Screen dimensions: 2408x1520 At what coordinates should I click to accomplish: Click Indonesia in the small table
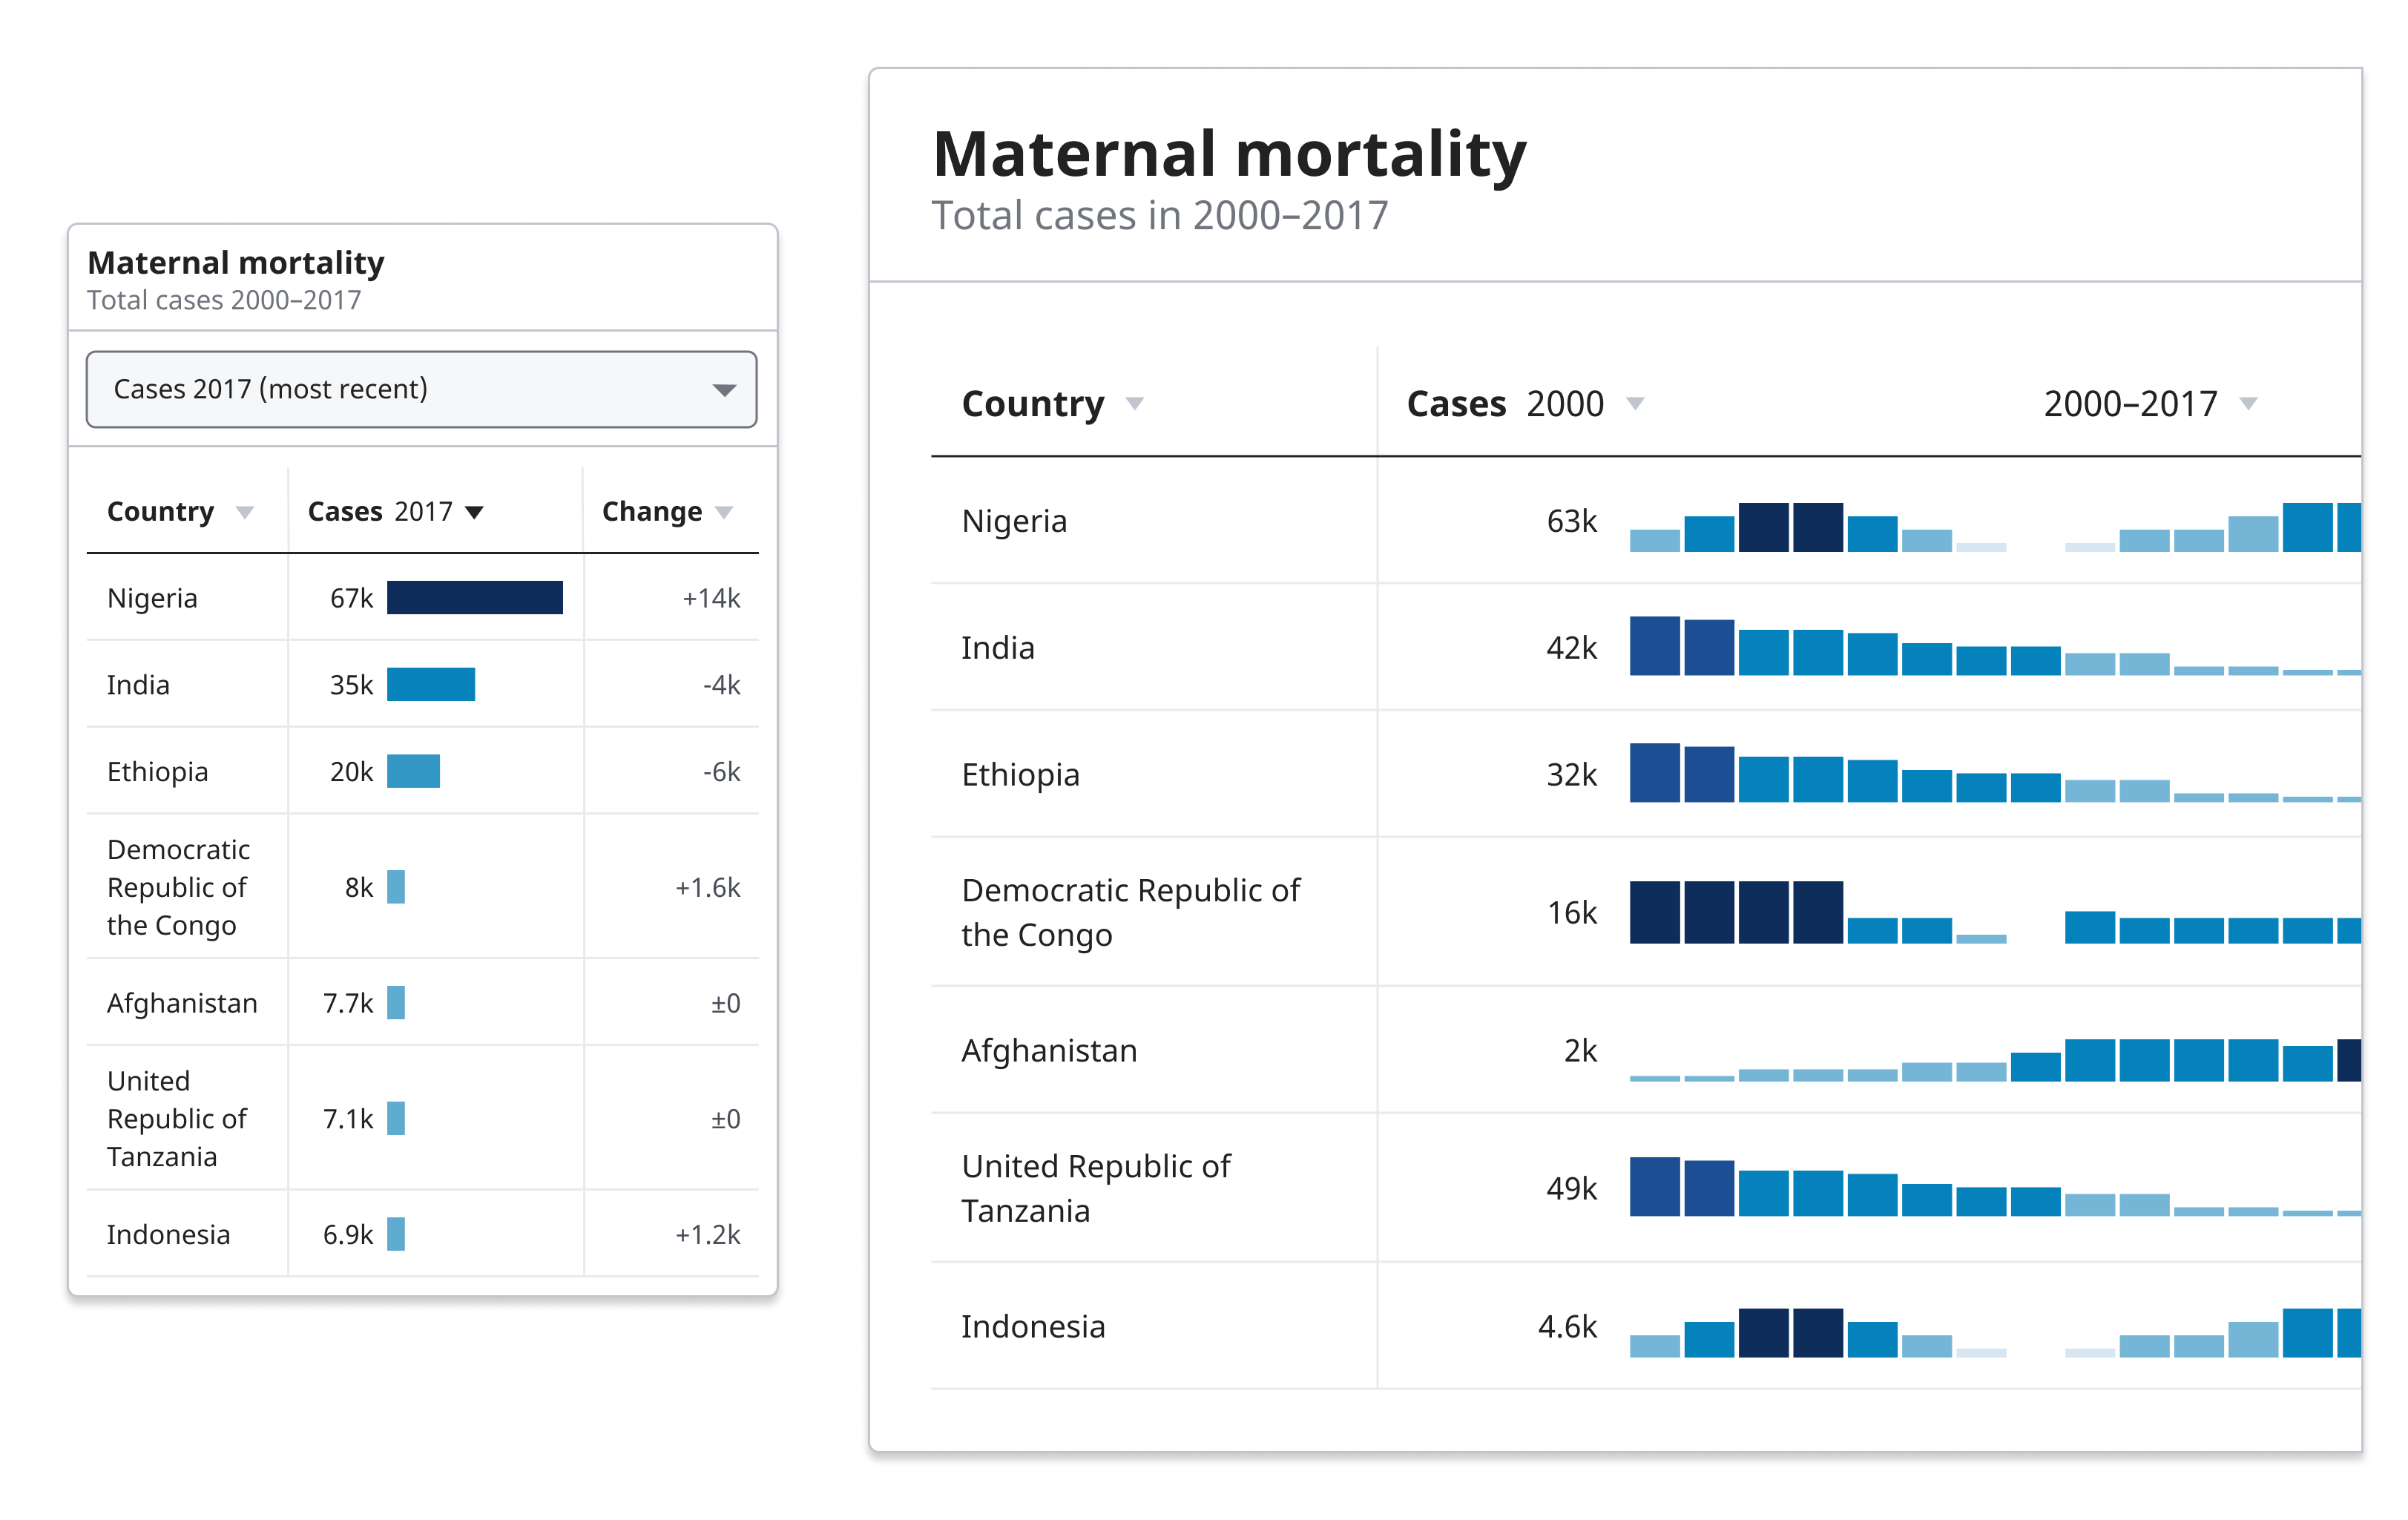pos(168,1235)
